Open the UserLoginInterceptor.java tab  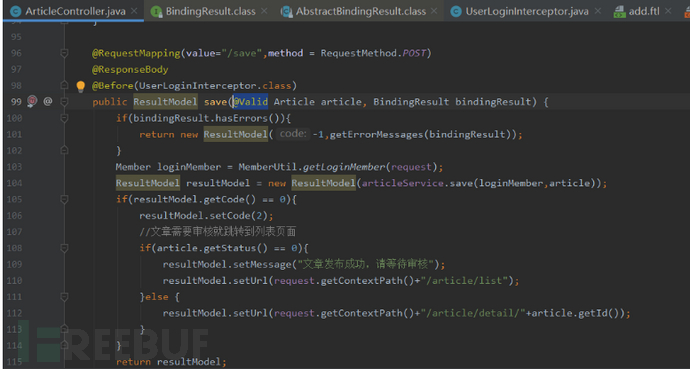pyautogui.click(x=526, y=11)
